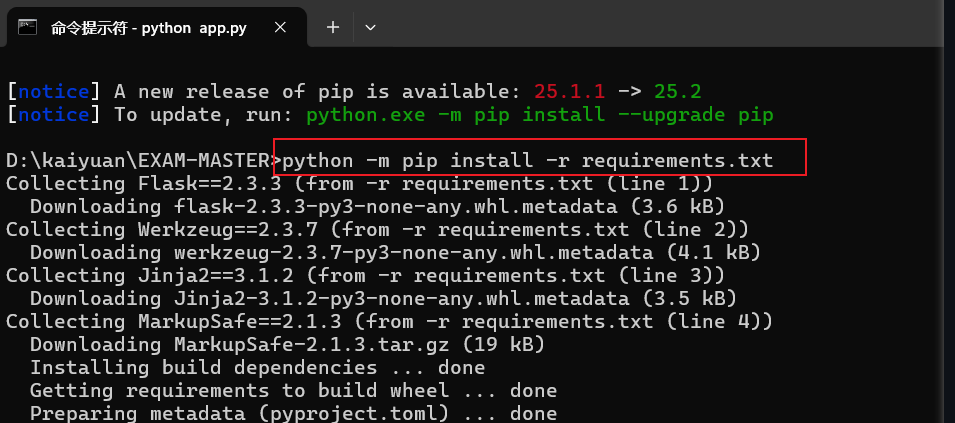The width and height of the screenshot is (955, 423).
Task: Click the 'Collecting Flask==2.3.3' line
Action: (359, 184)
